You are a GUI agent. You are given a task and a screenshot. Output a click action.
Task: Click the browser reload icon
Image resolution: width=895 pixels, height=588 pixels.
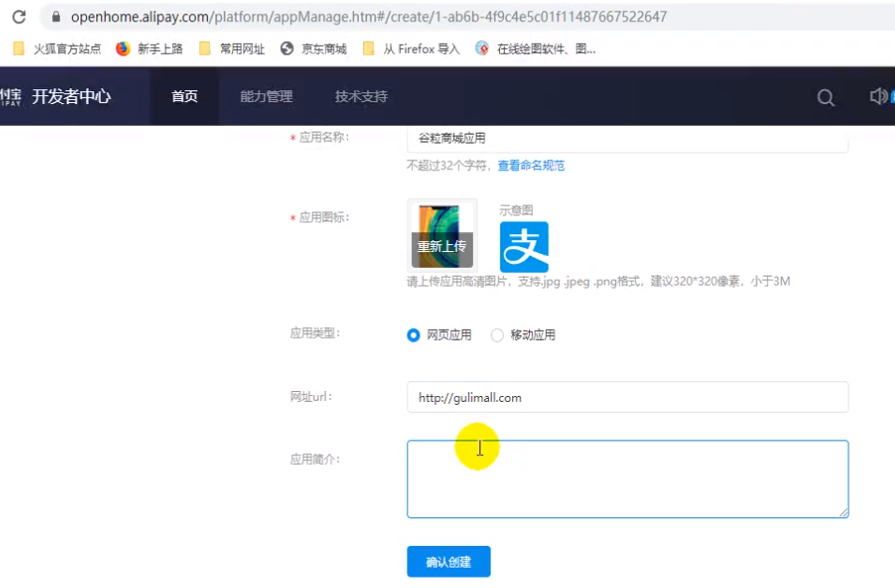[18, 17]
